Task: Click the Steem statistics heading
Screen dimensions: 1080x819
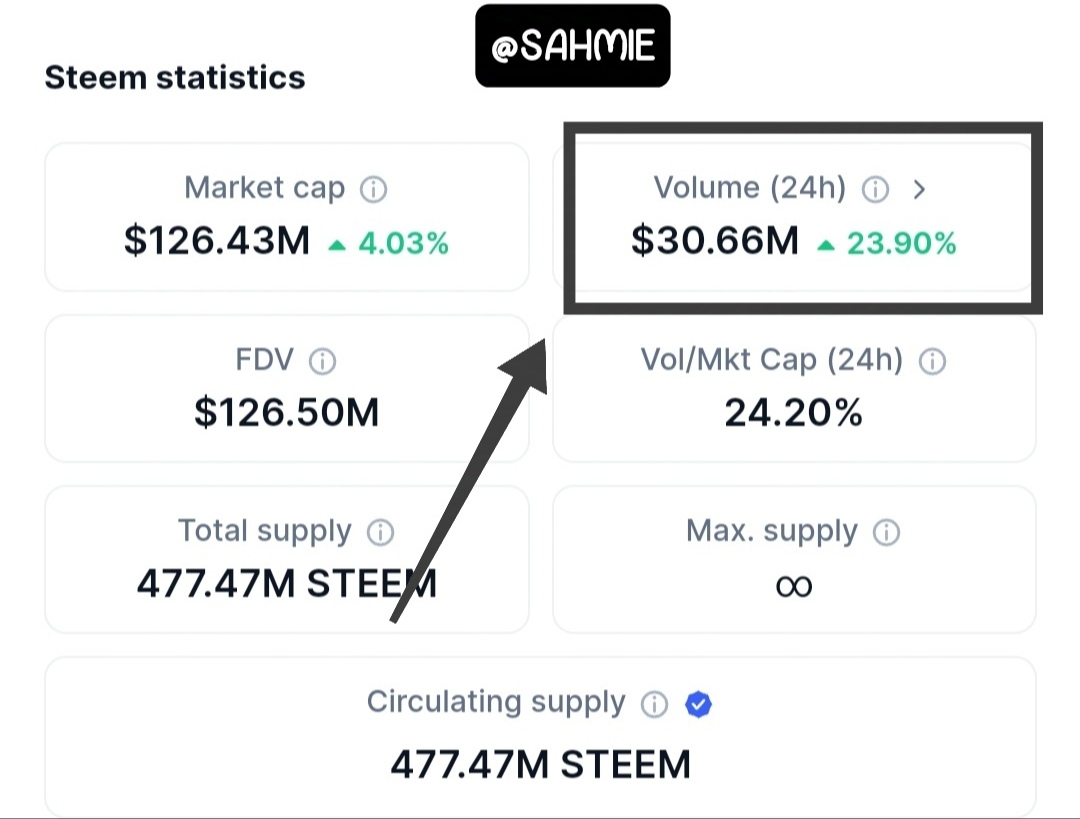Action: 175,77
